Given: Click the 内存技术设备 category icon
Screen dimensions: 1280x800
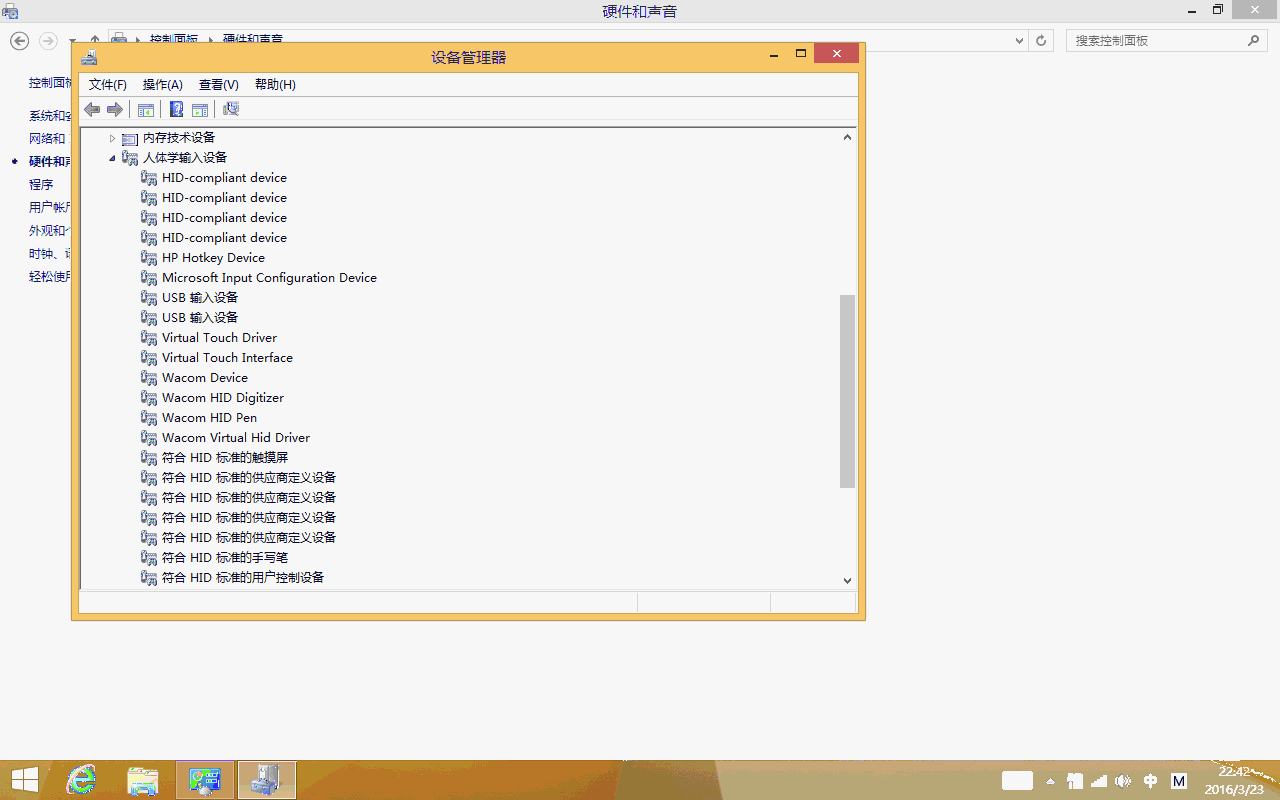Looking at the screenshot, I should coord(130,138).
